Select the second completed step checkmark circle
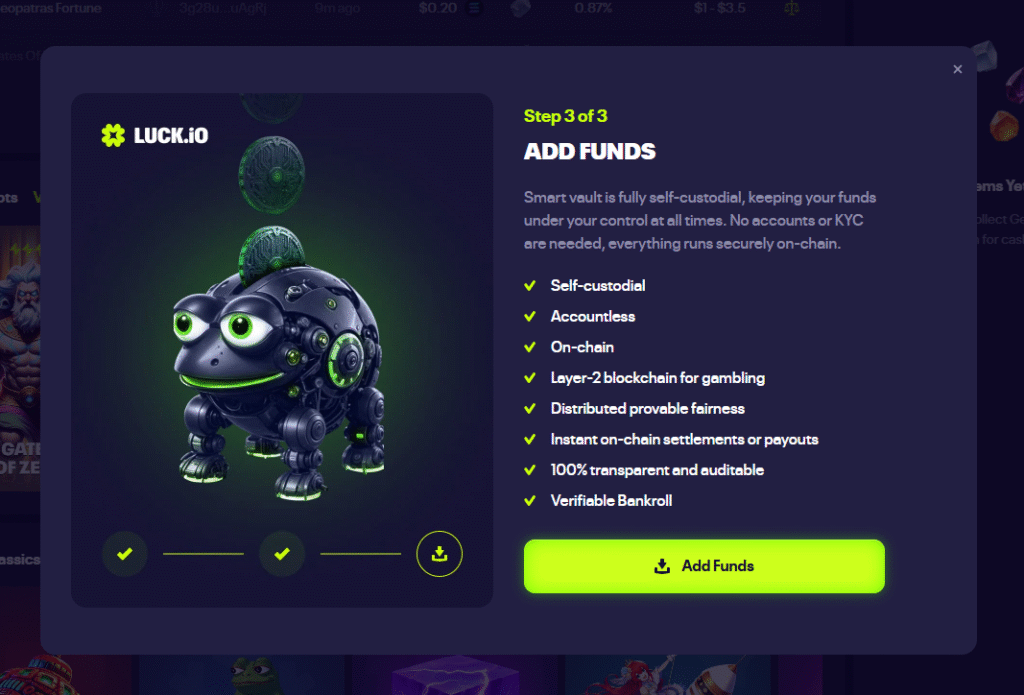This screenshot has width=1024, height=695. coord(282,554)
